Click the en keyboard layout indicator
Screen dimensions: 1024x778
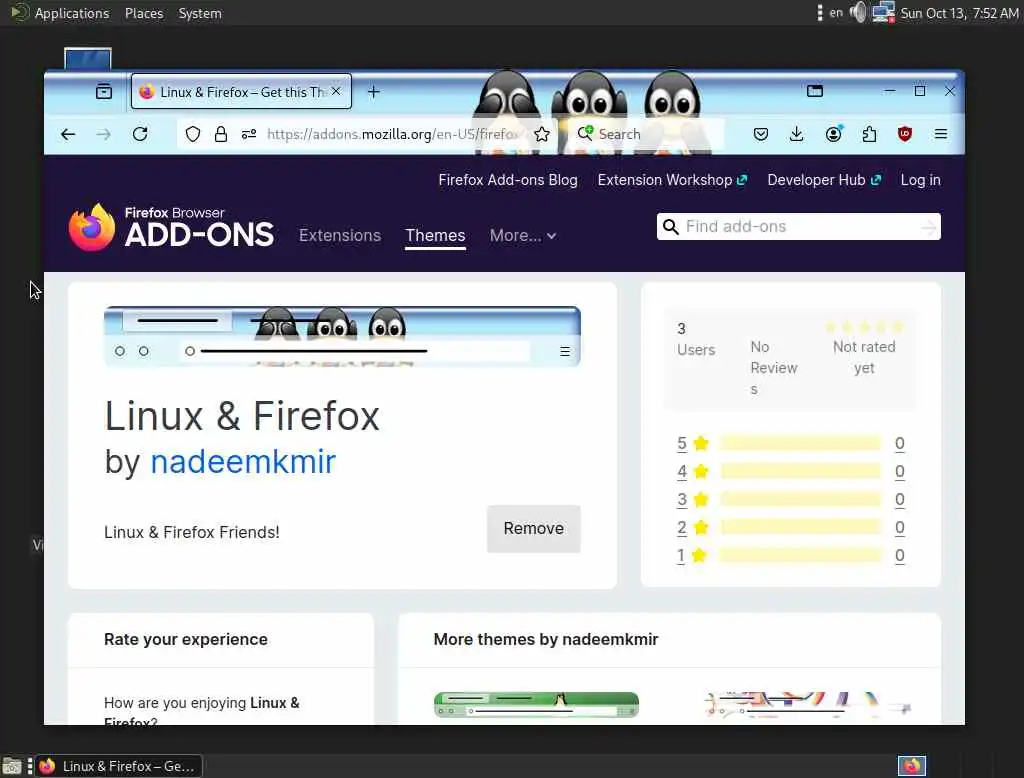point(835,12)
